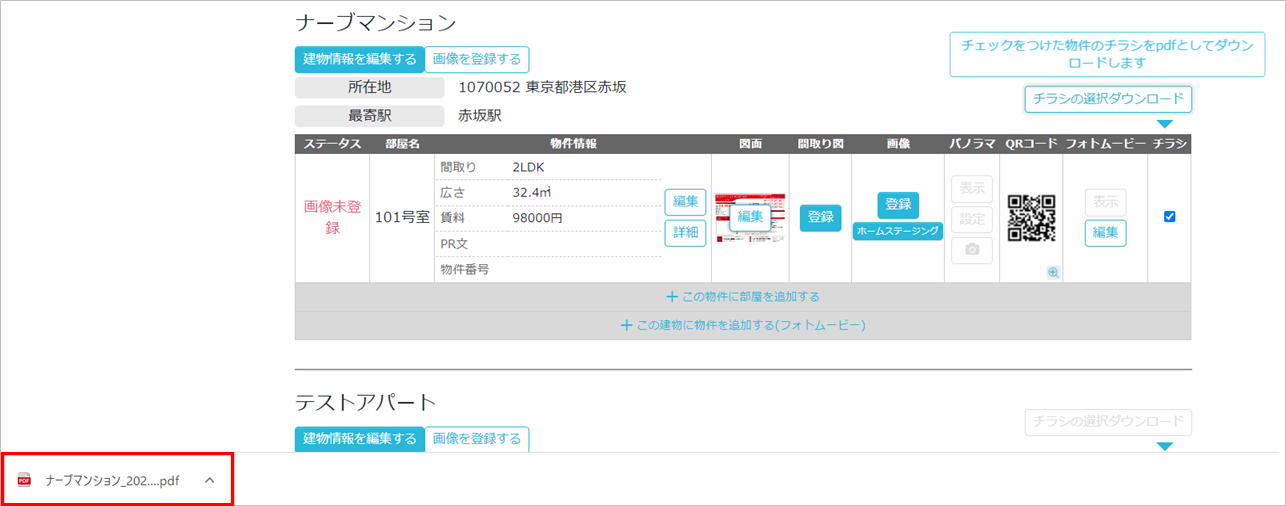Open チラシの選択ダウンロード for テストアパート

tap(1108, 422)
